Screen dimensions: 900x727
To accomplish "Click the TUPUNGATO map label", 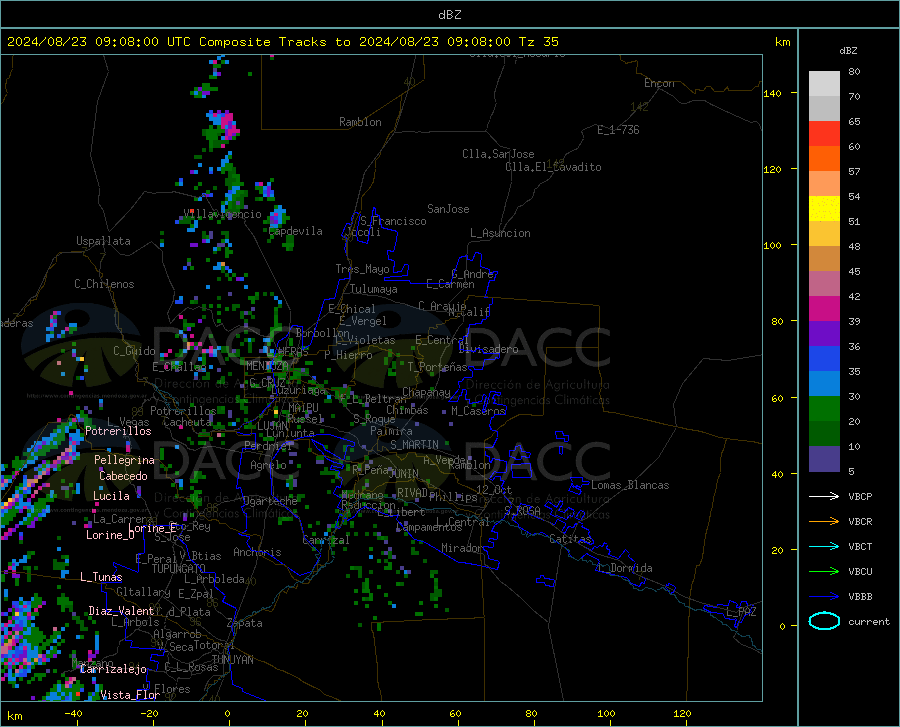I will point(179,569).
